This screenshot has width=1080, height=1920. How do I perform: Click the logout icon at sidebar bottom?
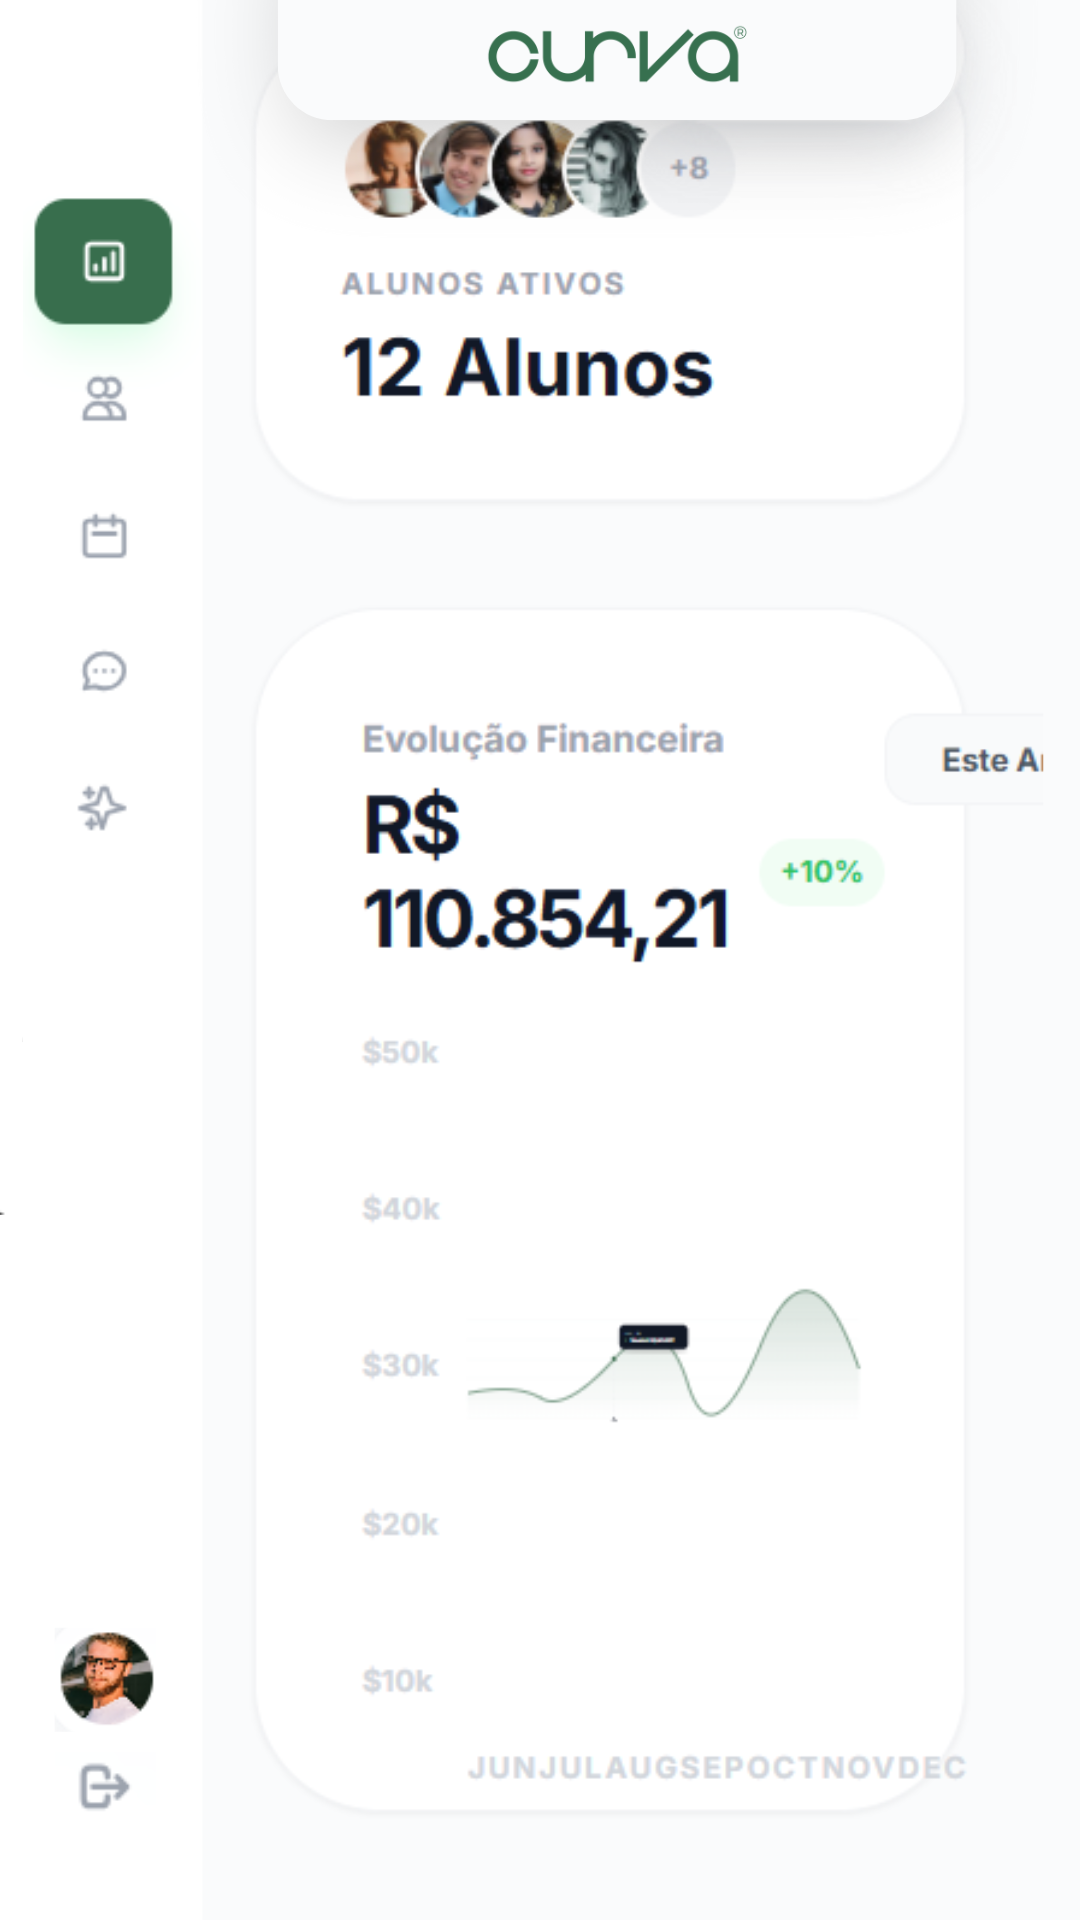pyautogui.click(x=104, y=1787)
